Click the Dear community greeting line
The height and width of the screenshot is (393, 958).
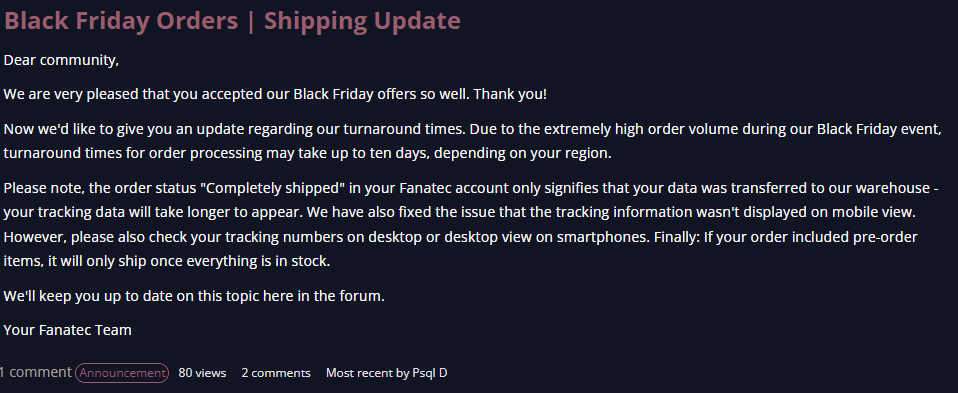(x=61, y=61)
